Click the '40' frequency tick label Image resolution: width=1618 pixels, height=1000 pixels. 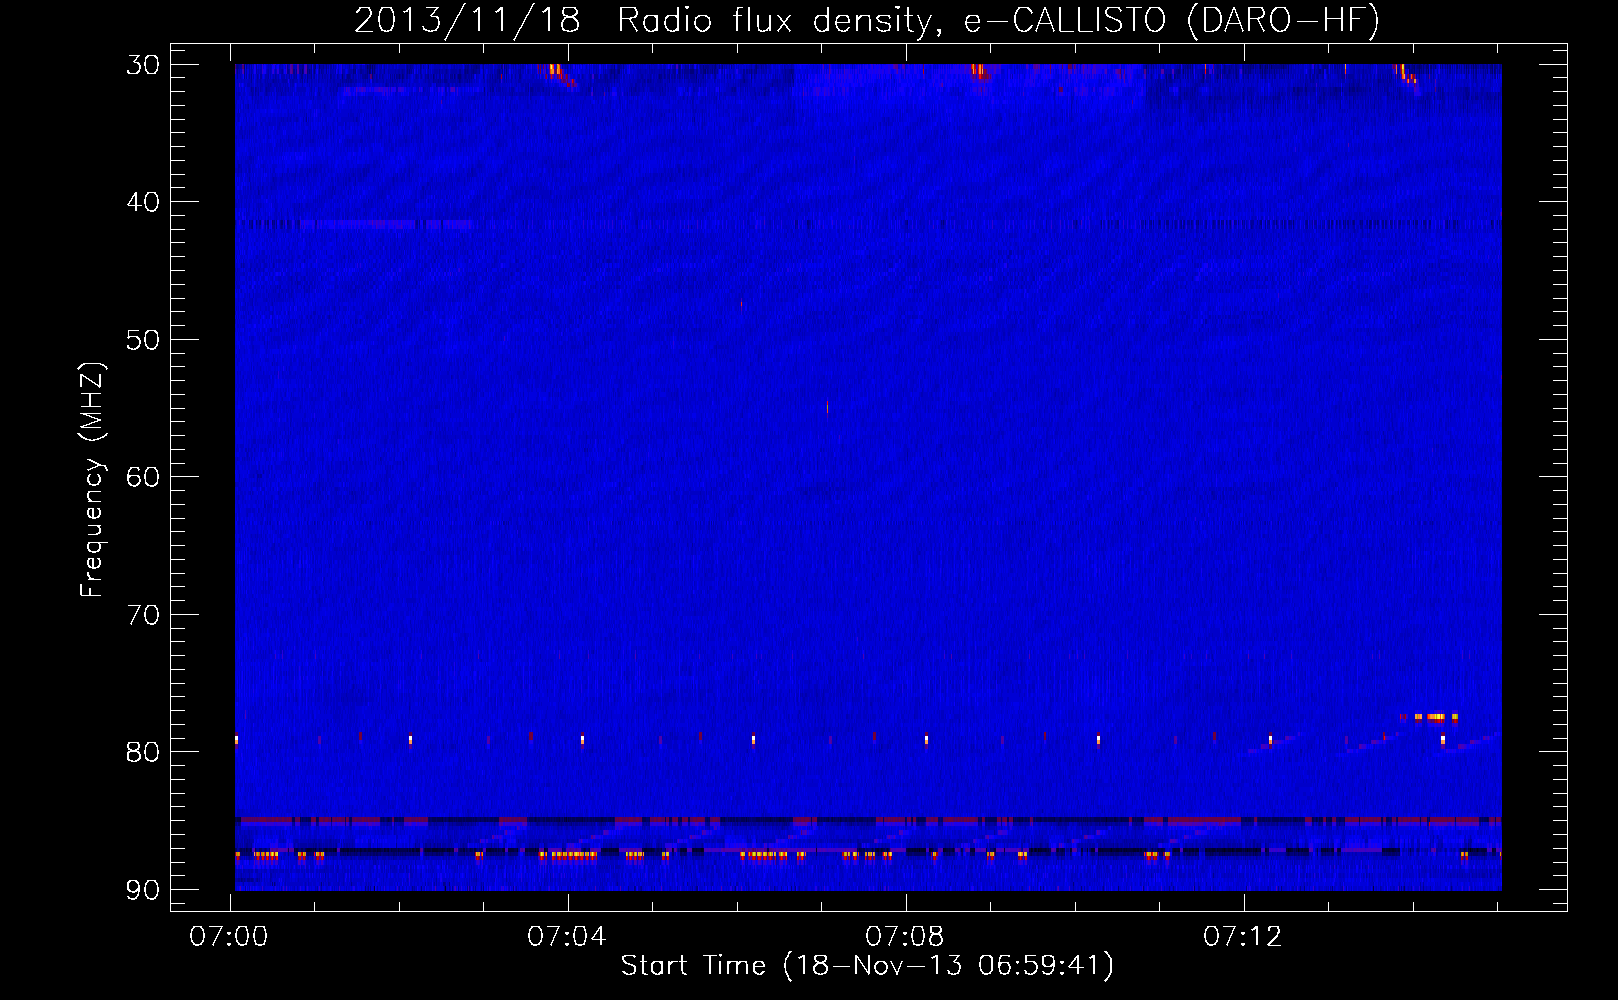tap(142, 203)
